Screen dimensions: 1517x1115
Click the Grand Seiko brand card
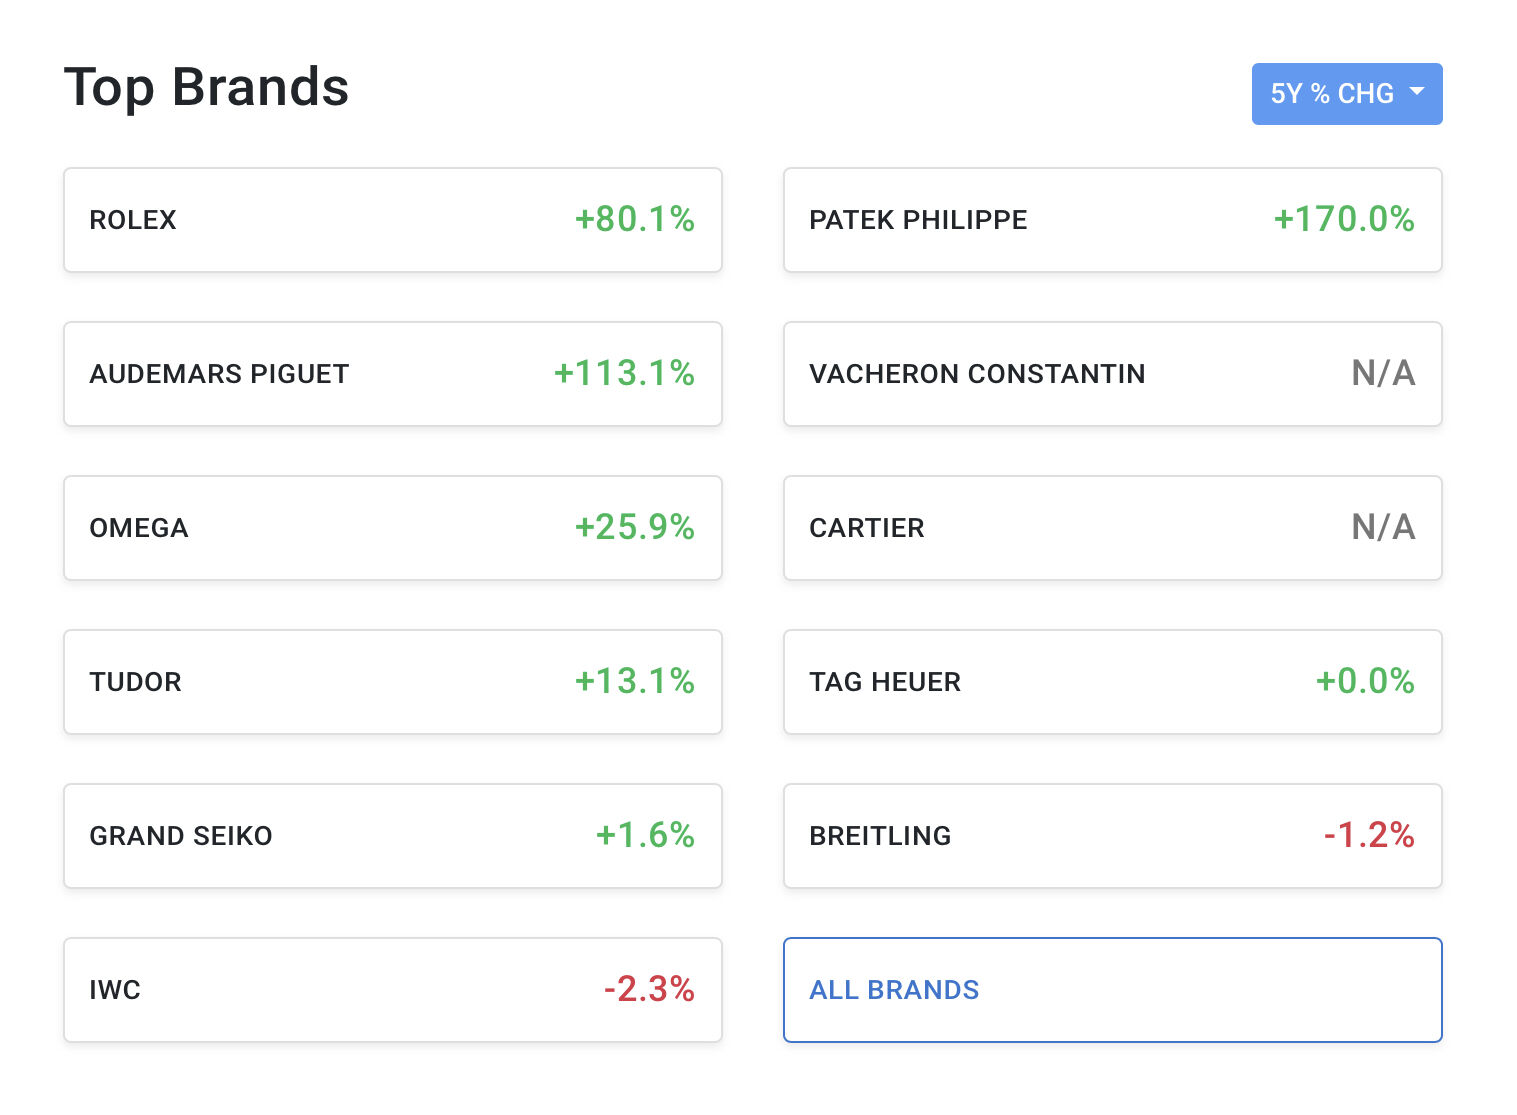coord(392,836)
